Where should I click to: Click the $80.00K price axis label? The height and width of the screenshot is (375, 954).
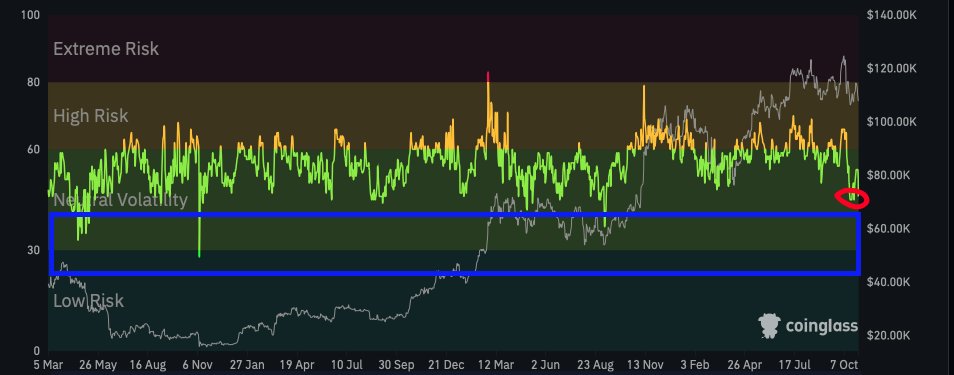888,175
